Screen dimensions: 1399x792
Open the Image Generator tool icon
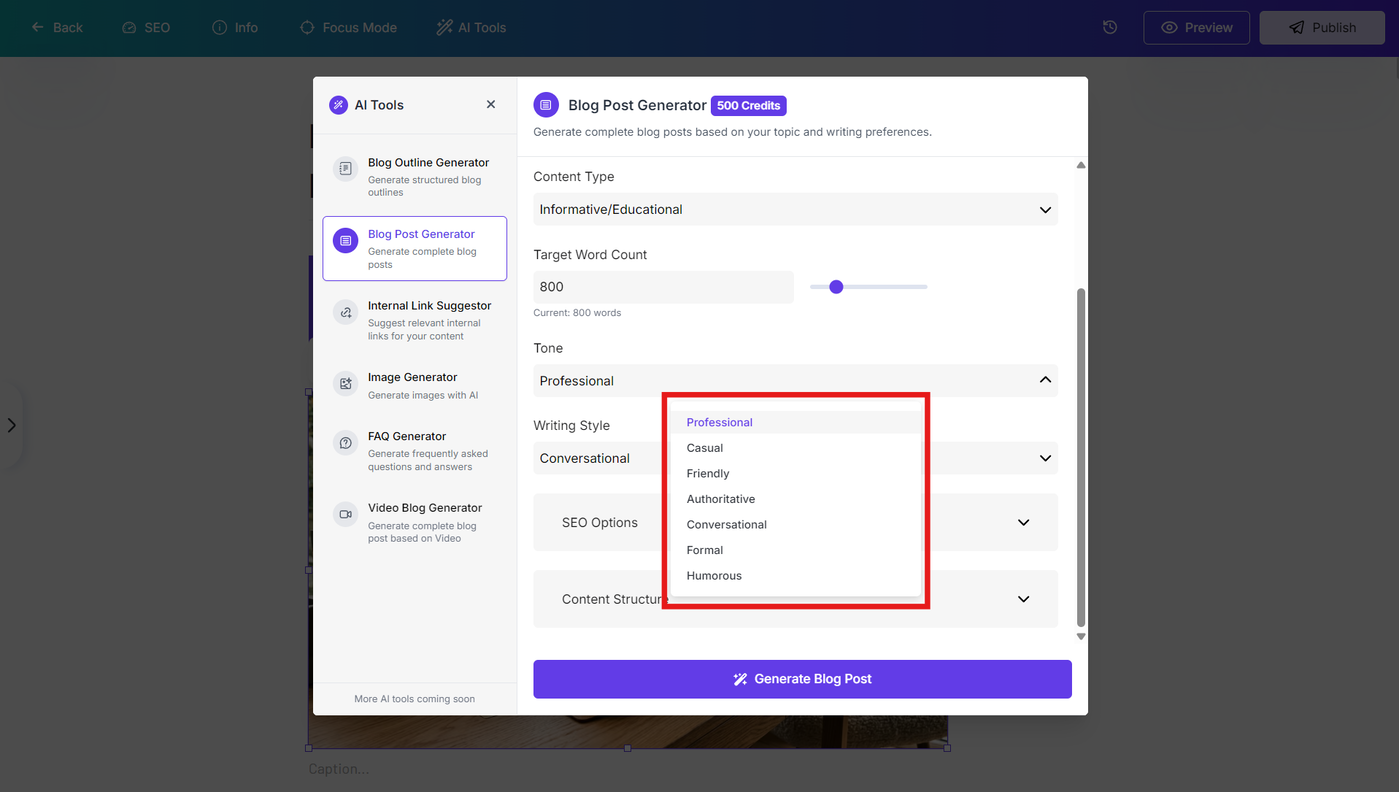point(345,383)
